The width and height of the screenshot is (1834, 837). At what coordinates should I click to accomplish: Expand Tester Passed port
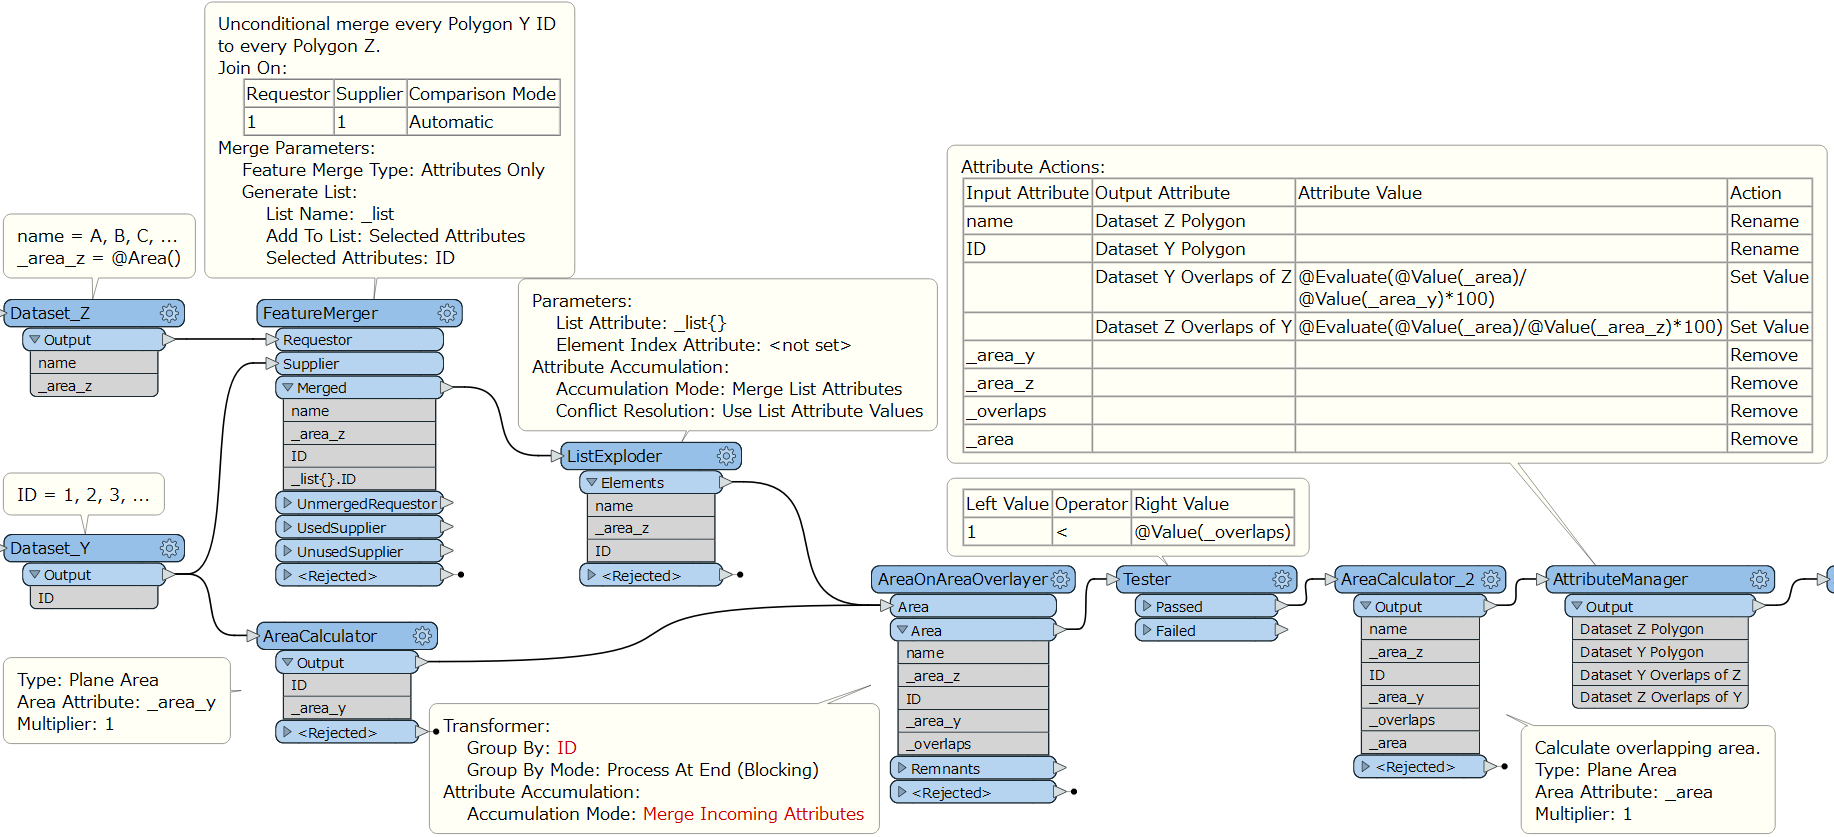(1147, 606)
